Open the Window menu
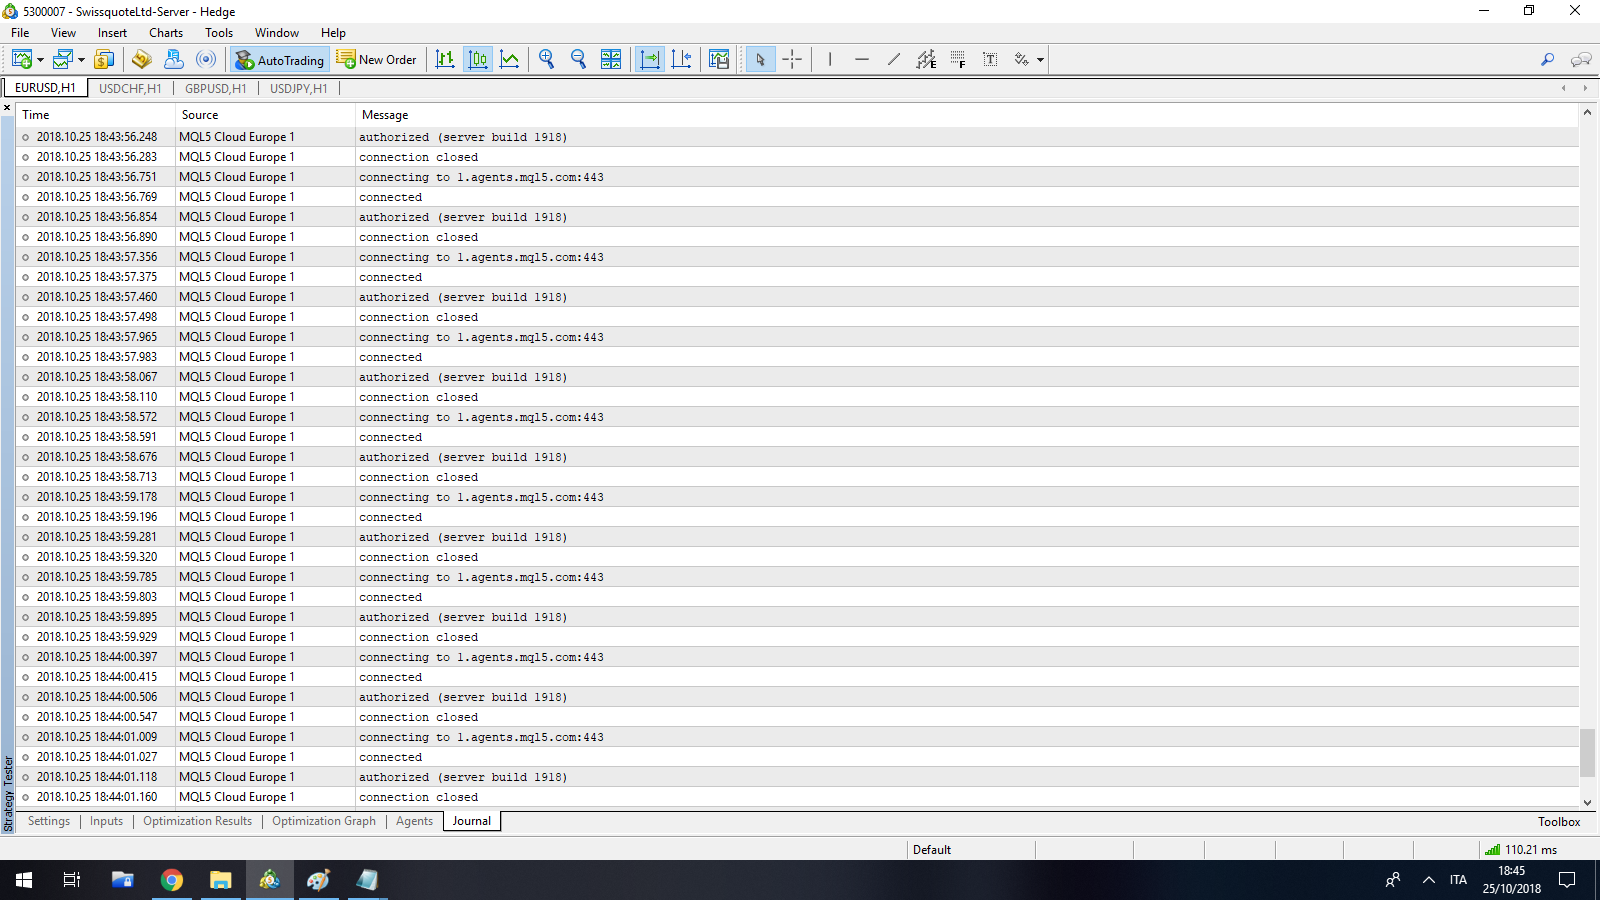 pyautogui.click(x=277, y=33)
